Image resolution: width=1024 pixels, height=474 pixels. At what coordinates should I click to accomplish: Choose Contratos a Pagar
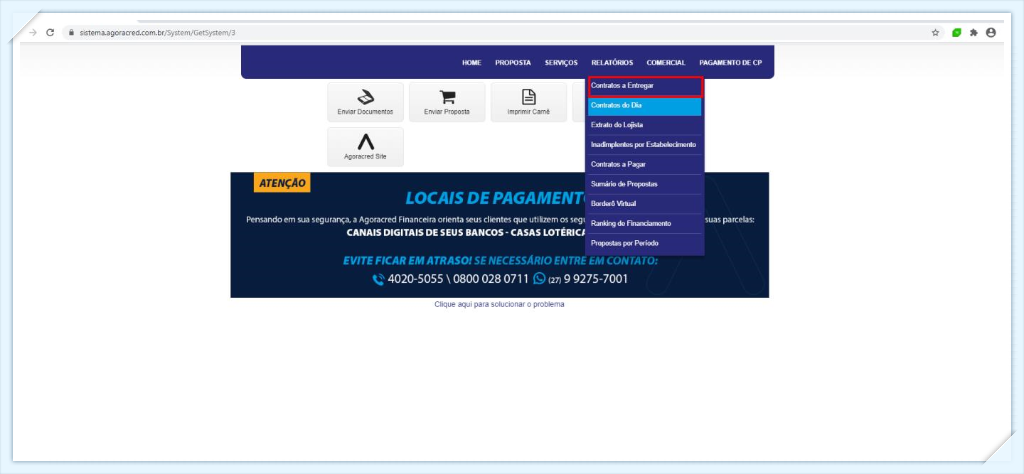tap(645, 165)
